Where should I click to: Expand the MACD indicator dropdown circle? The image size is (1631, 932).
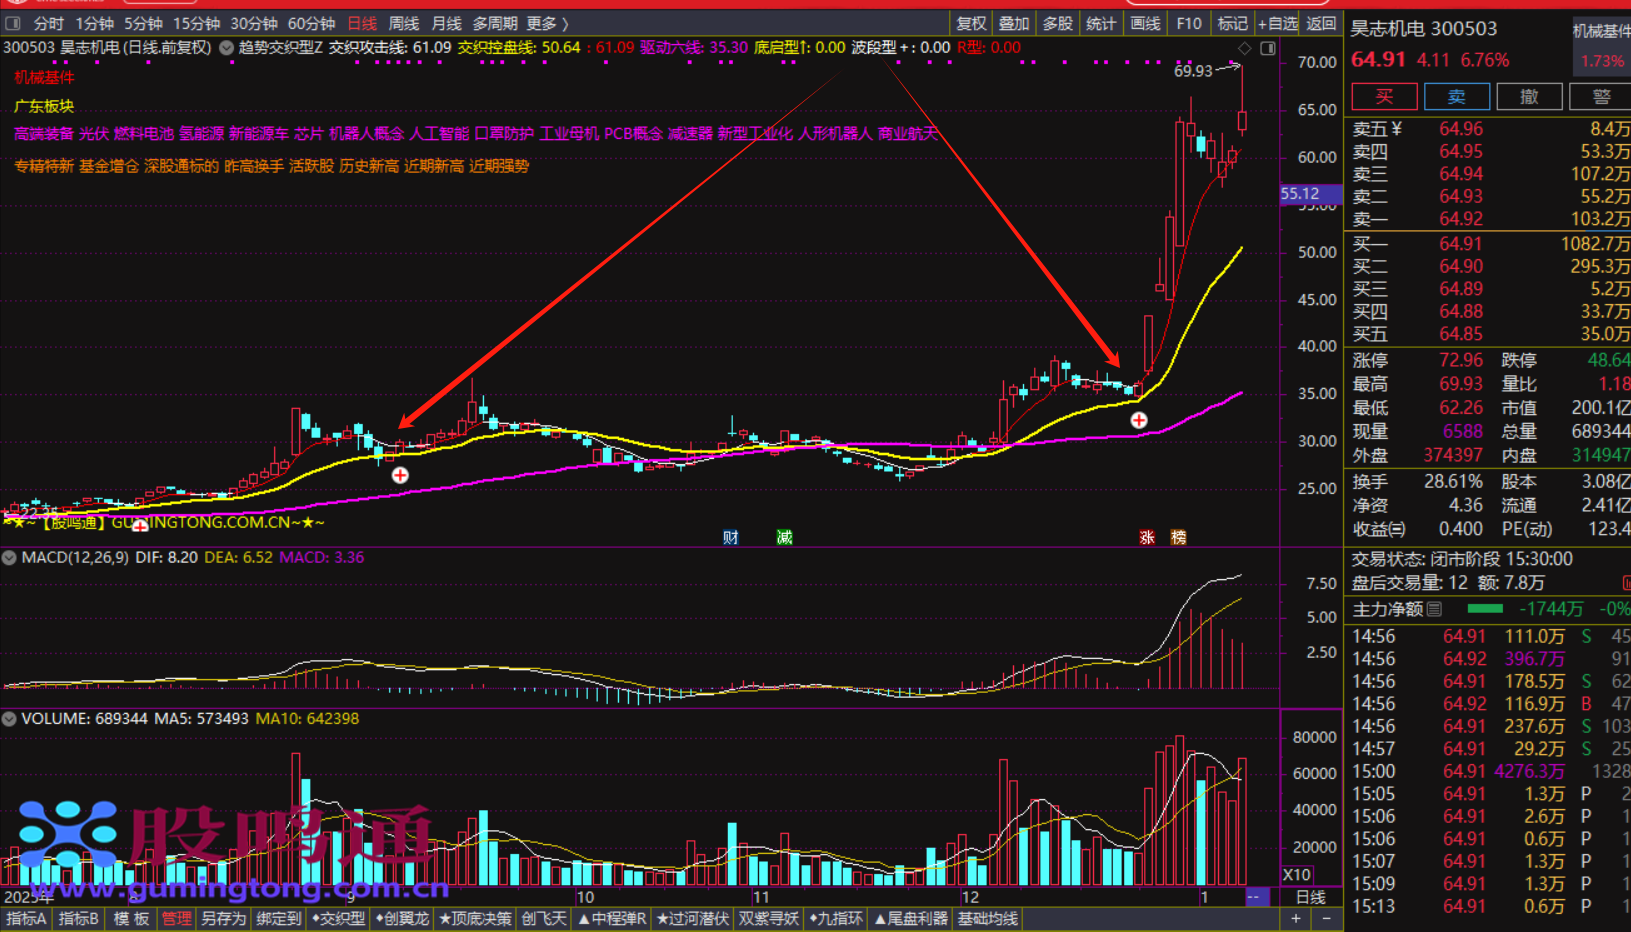click(9, 558)
